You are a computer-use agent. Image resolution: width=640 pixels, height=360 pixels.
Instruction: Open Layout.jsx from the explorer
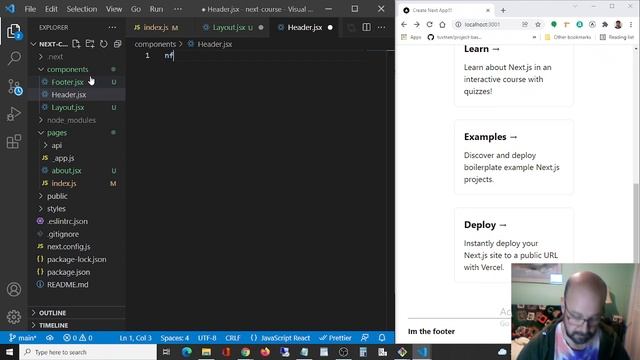pos(68,107)
